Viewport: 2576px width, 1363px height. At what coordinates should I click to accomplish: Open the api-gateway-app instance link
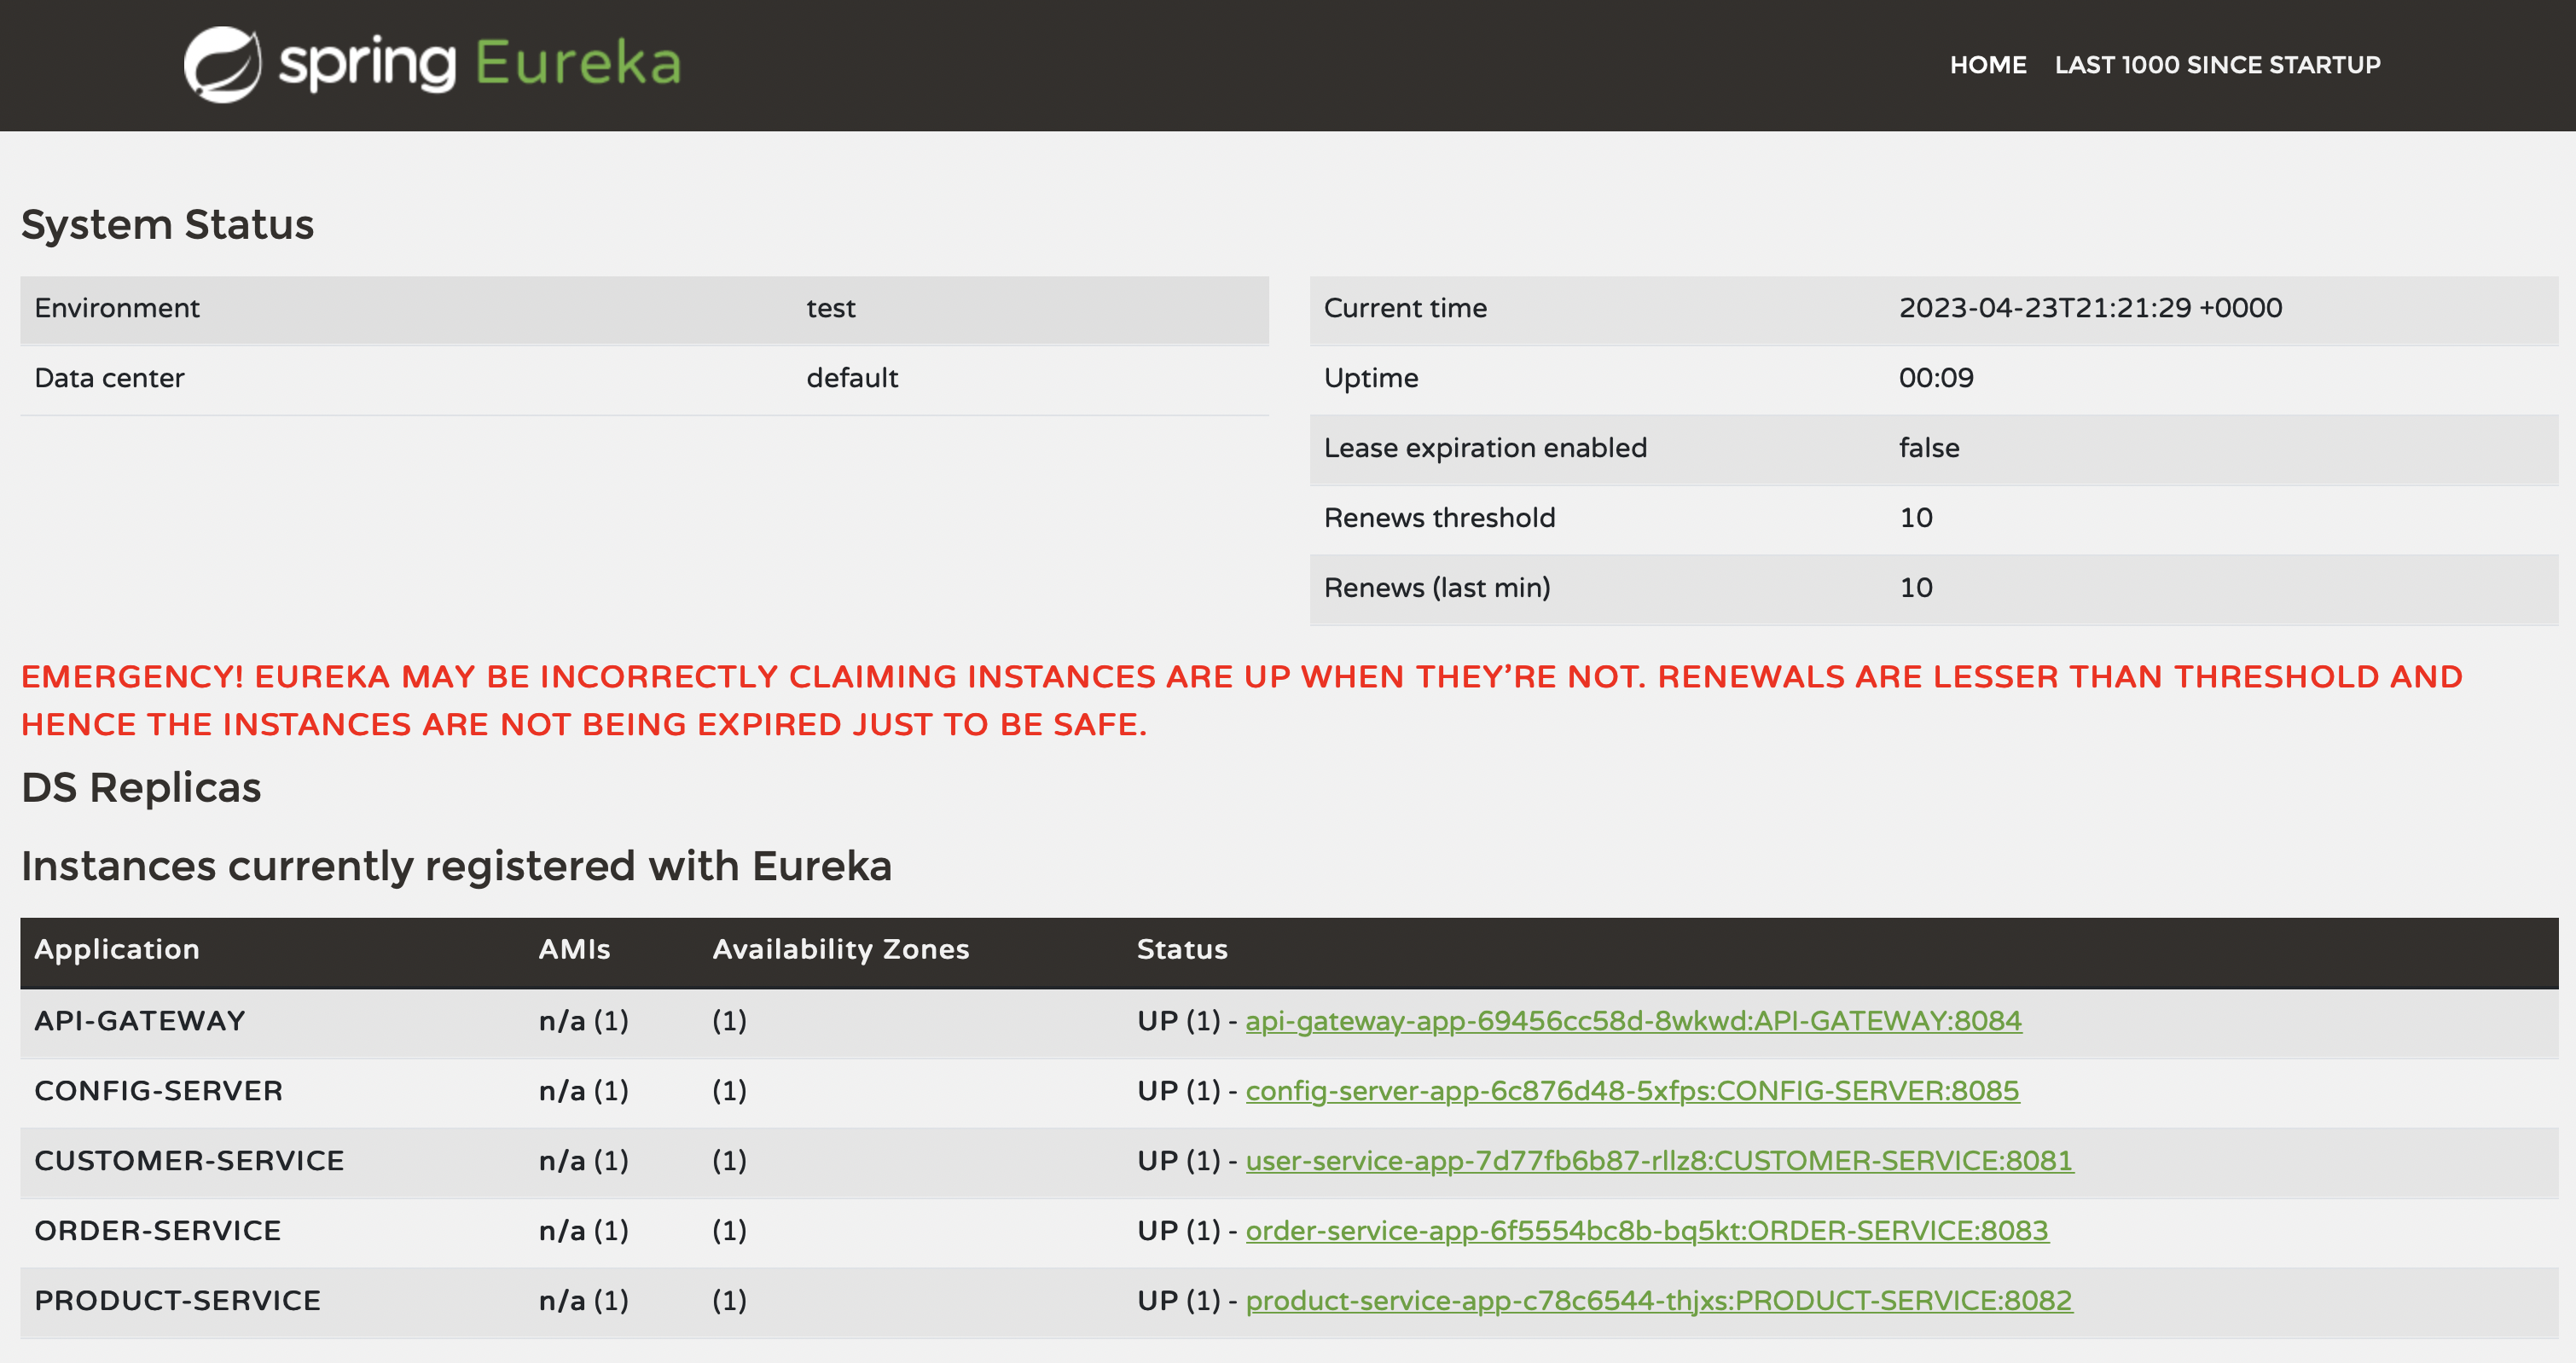point(1633,1021)
